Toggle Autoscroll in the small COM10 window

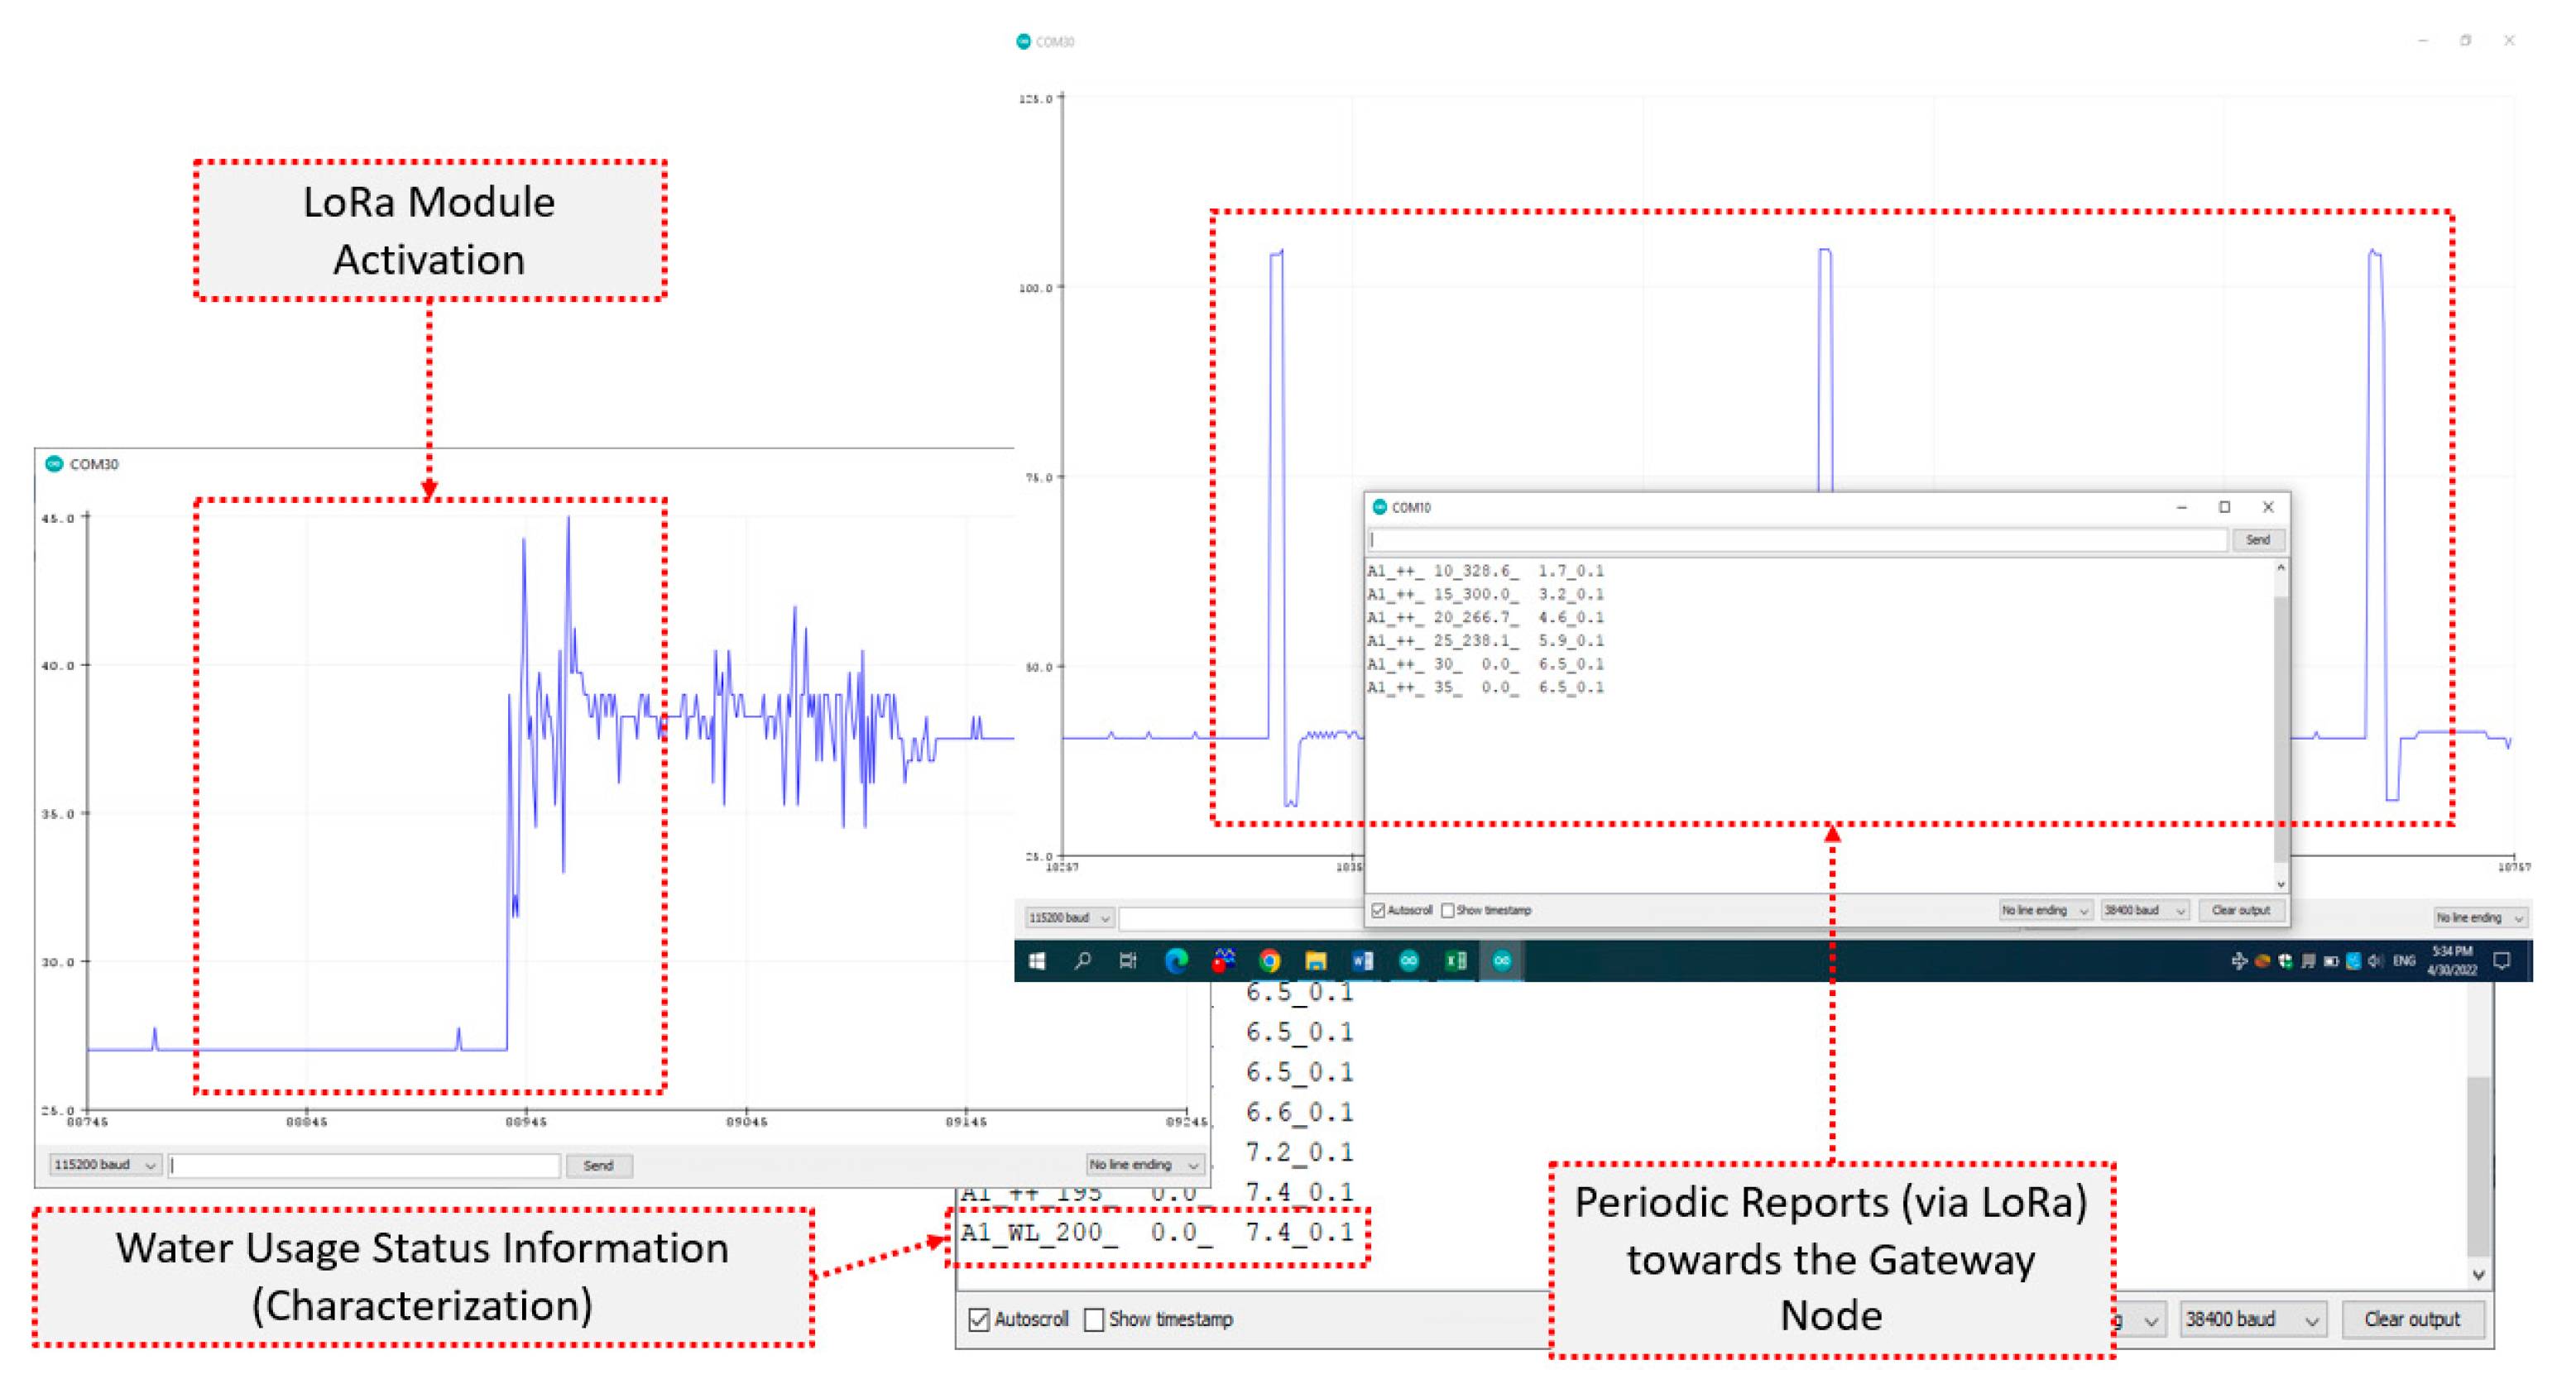(x=1378, y=910)
